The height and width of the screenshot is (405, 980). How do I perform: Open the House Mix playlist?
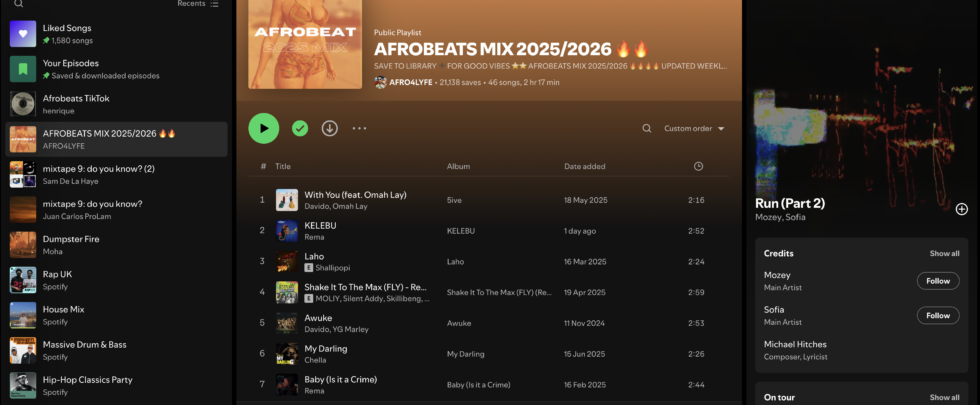point(116,315)
